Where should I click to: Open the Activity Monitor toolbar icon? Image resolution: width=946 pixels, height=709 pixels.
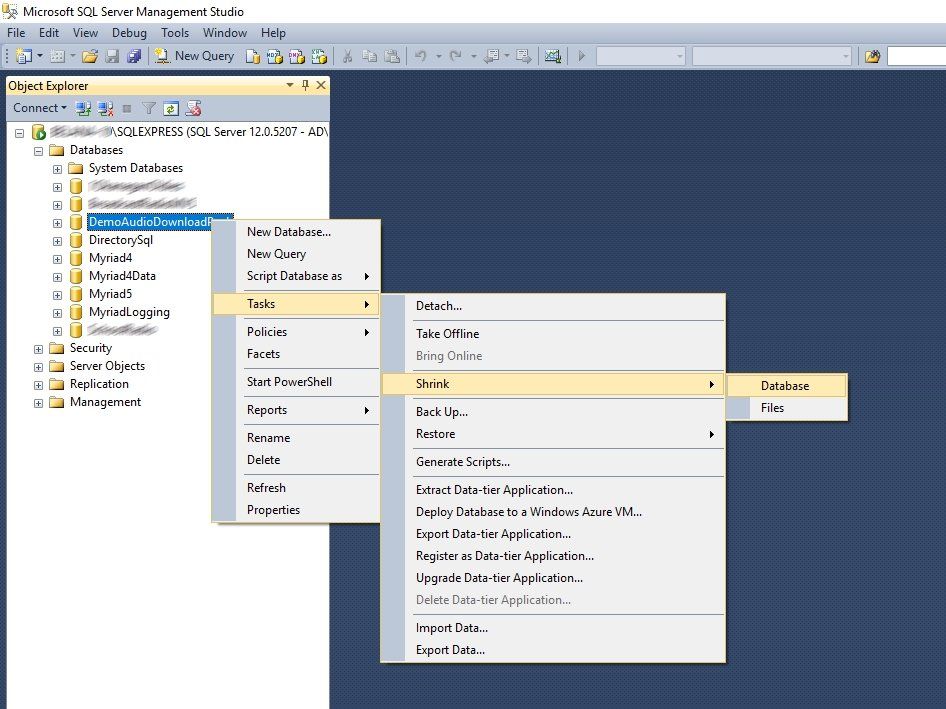coord(553,56)
